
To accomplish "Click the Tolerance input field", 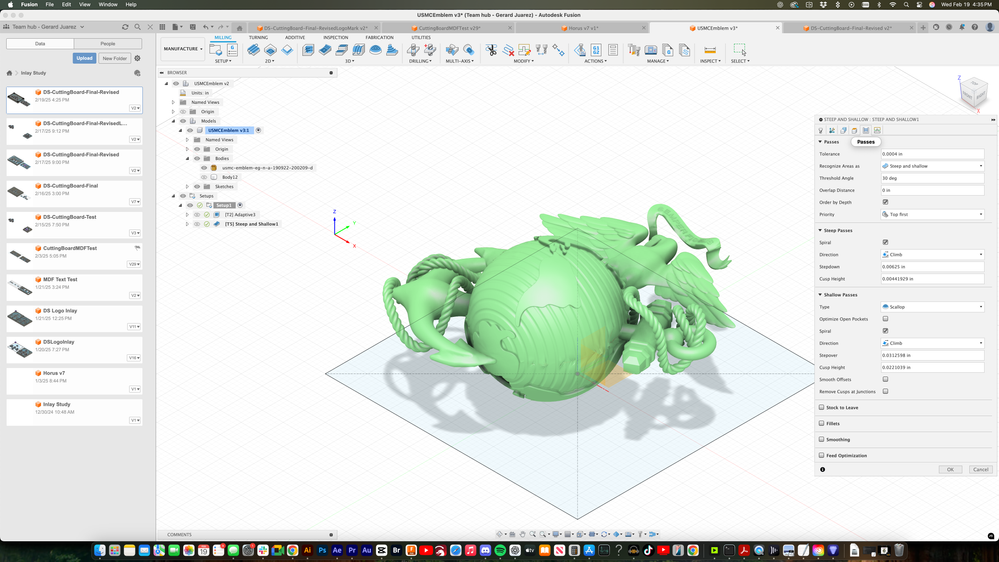I will click(x=933, y=154).
